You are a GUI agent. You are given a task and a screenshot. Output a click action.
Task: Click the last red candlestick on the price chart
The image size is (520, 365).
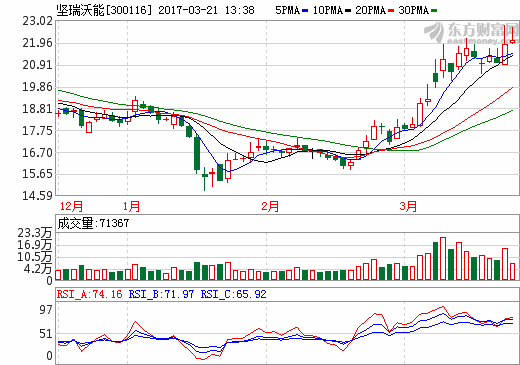(x=513, y=34)
